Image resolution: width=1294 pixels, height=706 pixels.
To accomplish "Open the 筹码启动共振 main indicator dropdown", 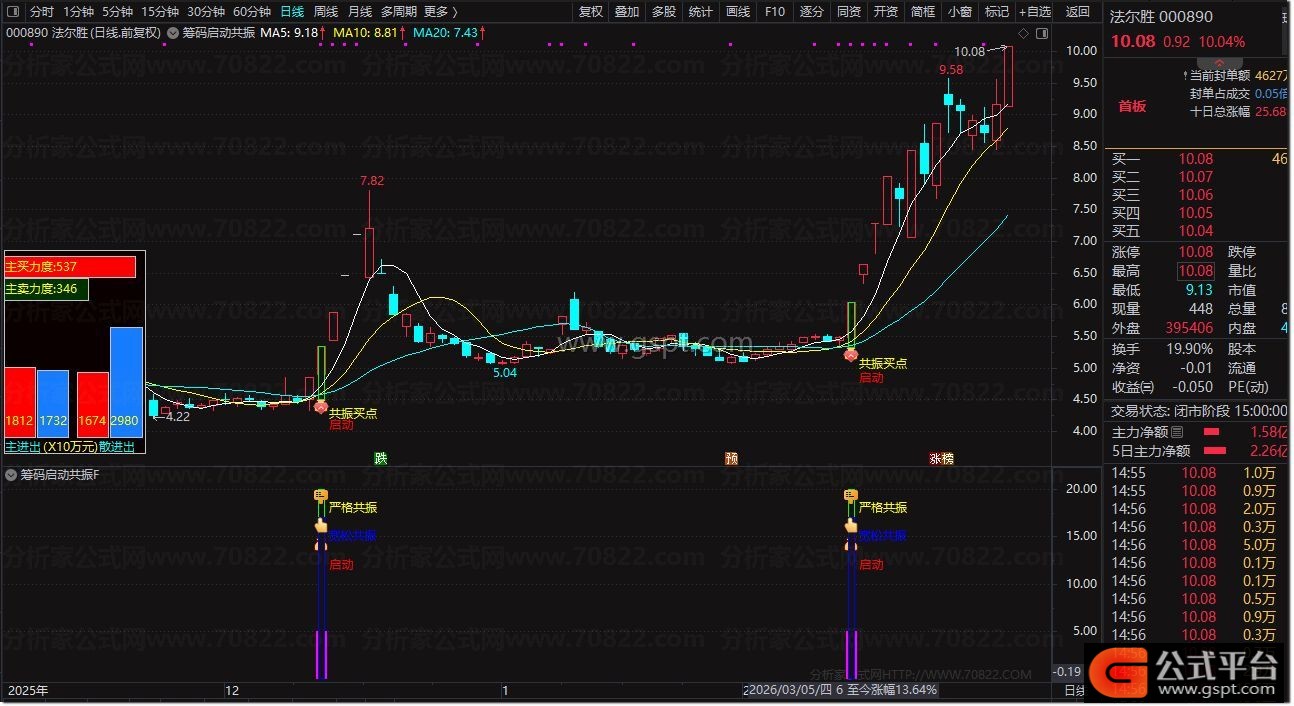I will click(173, 33).
